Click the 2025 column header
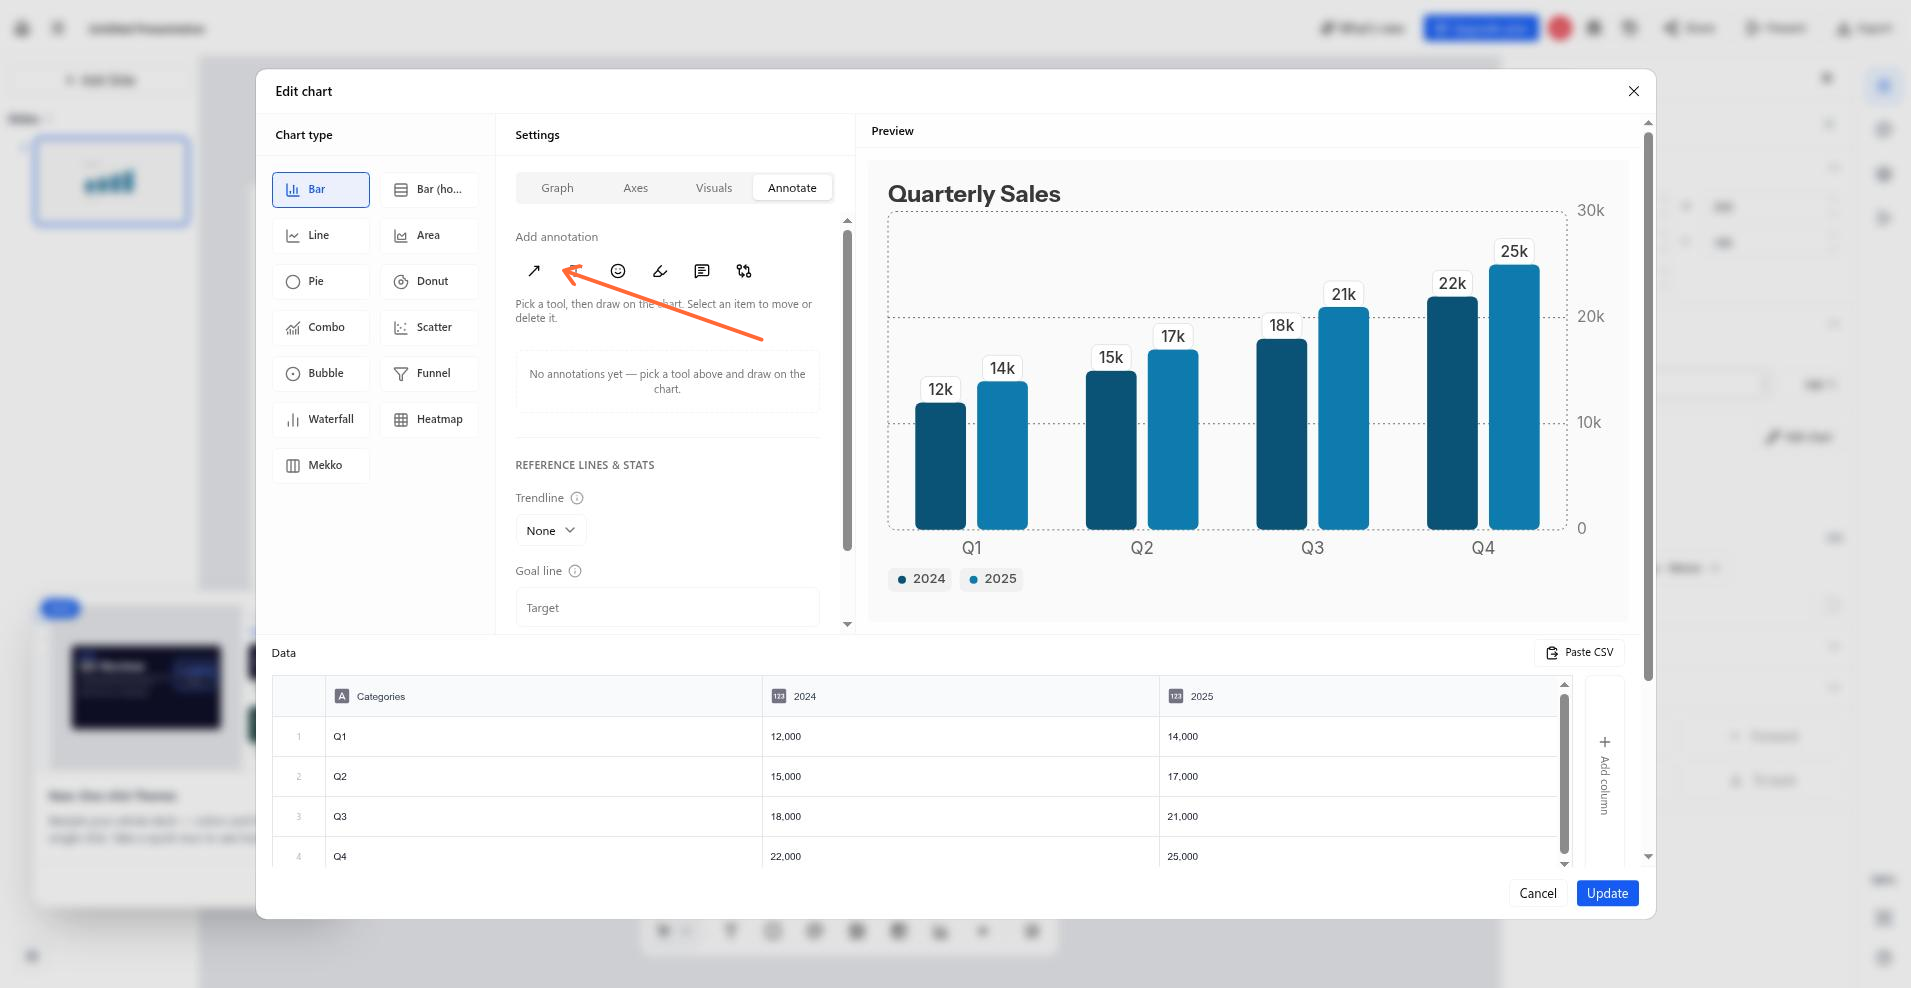 1358,697
